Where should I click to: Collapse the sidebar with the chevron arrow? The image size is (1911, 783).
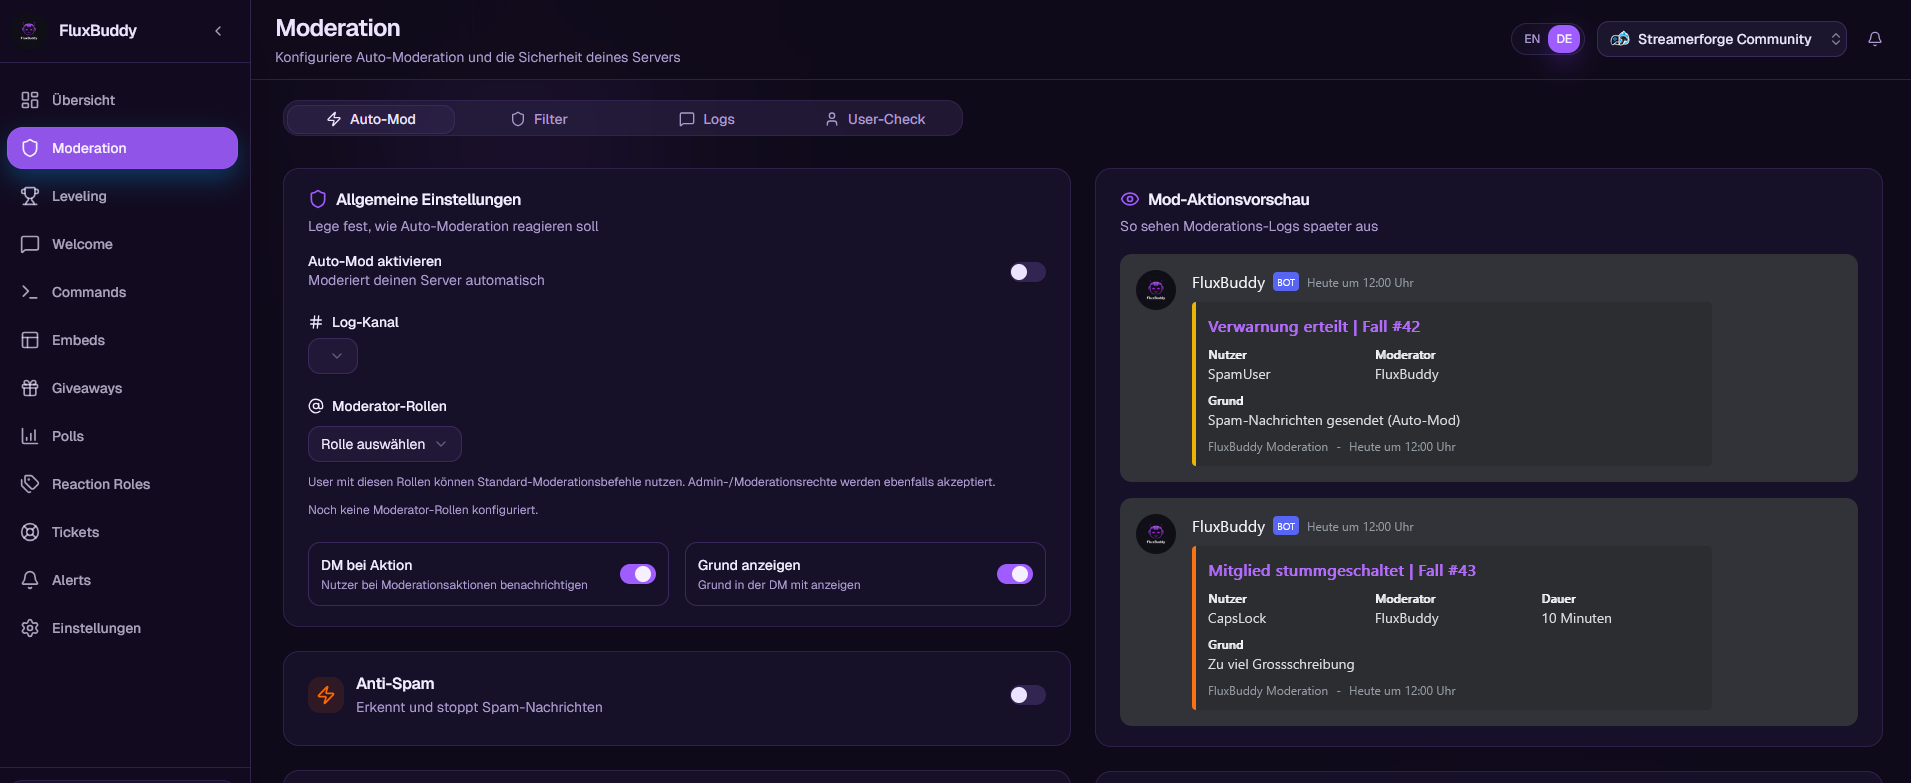218,31
